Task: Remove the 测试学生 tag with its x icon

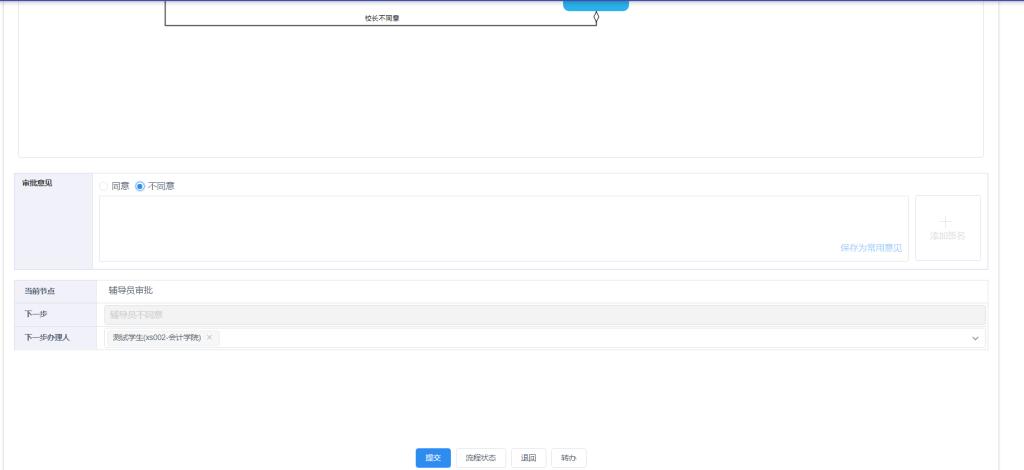Action: (209, 338)
